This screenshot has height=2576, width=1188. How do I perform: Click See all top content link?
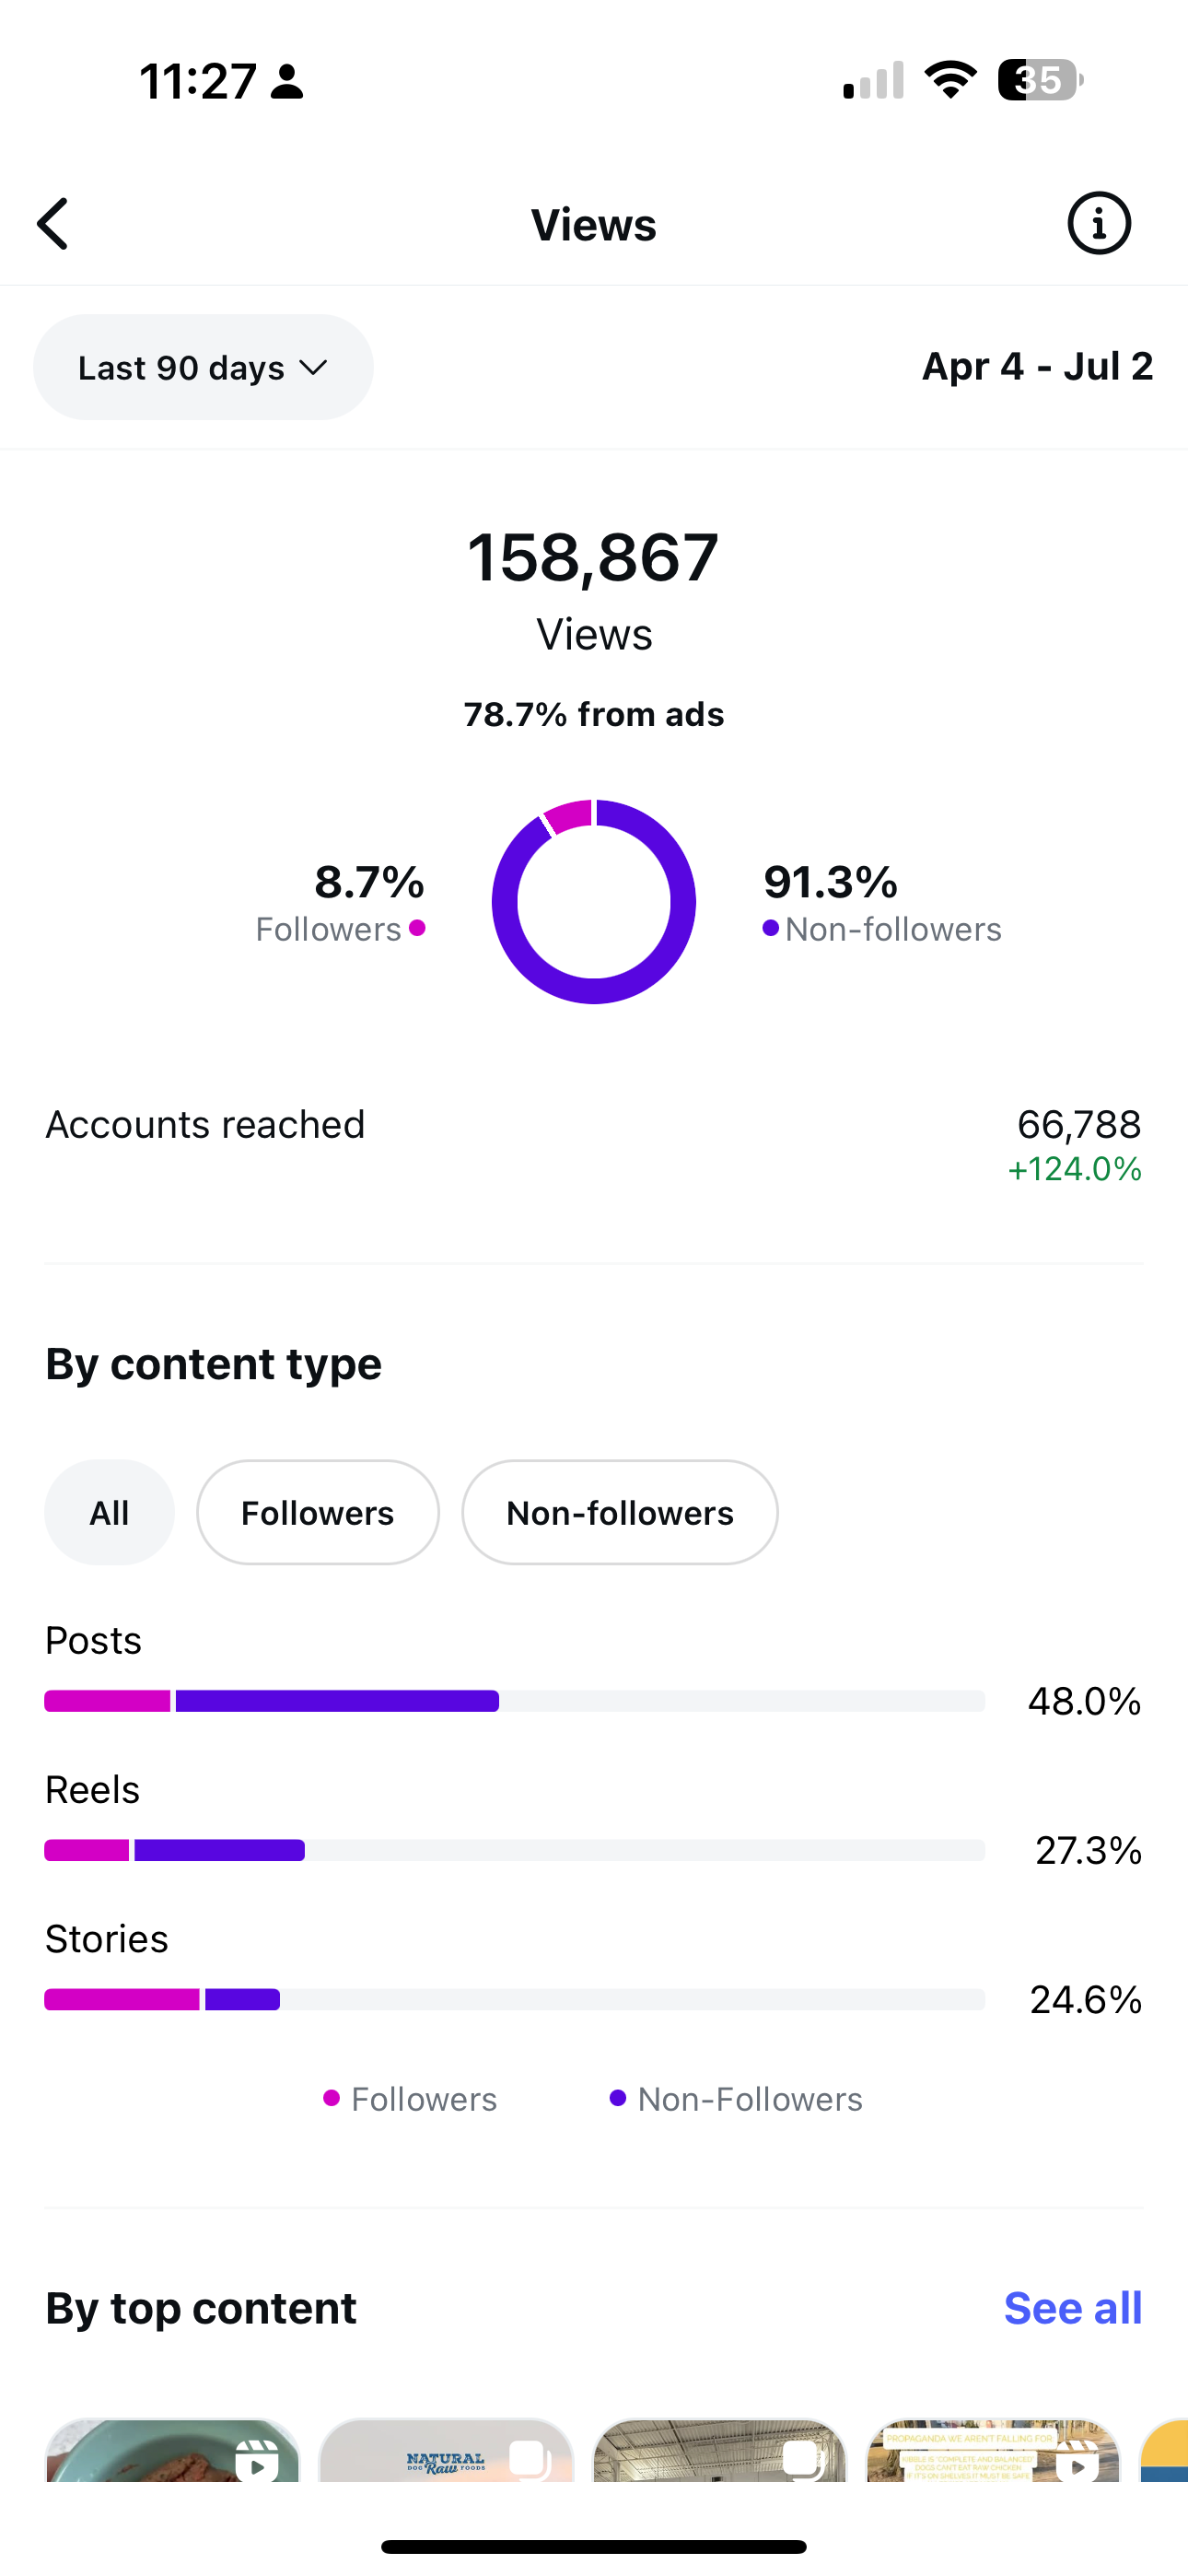1073,2308
